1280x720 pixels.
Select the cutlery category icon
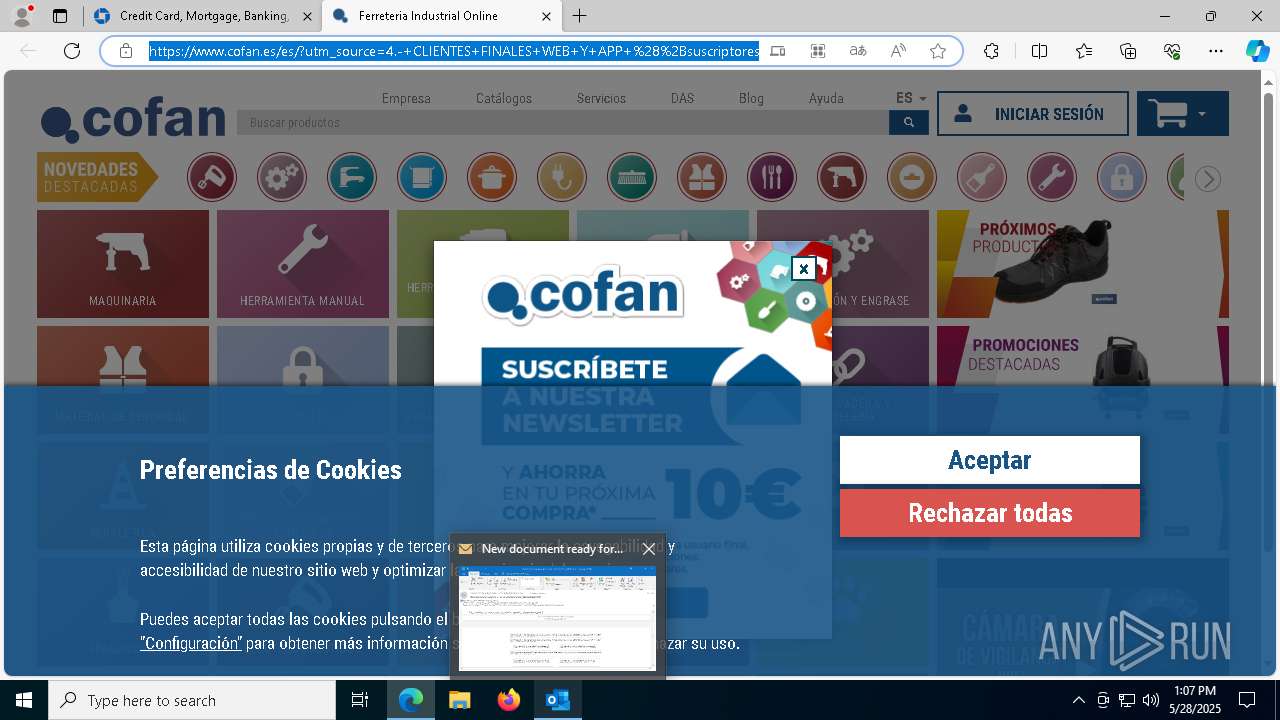(772, 178)
